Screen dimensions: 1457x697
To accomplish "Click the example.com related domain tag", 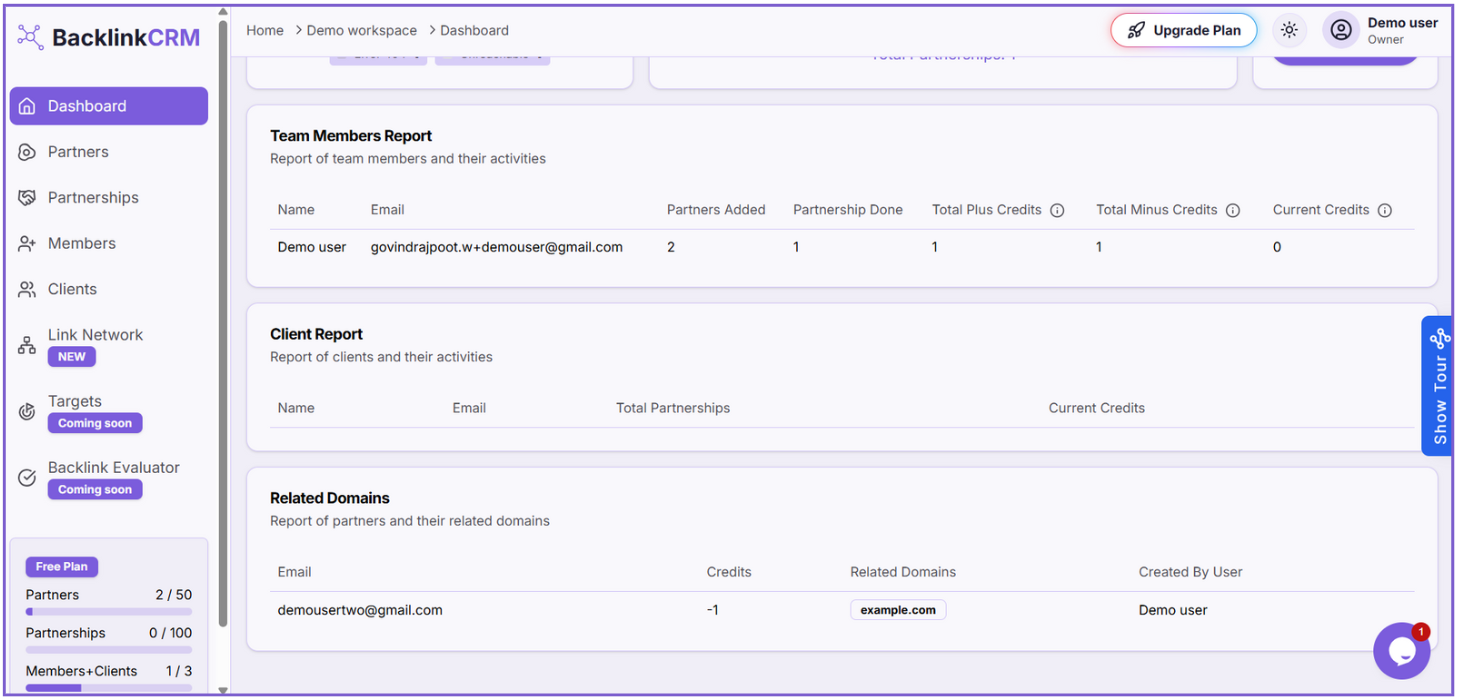I will (897, 610).
